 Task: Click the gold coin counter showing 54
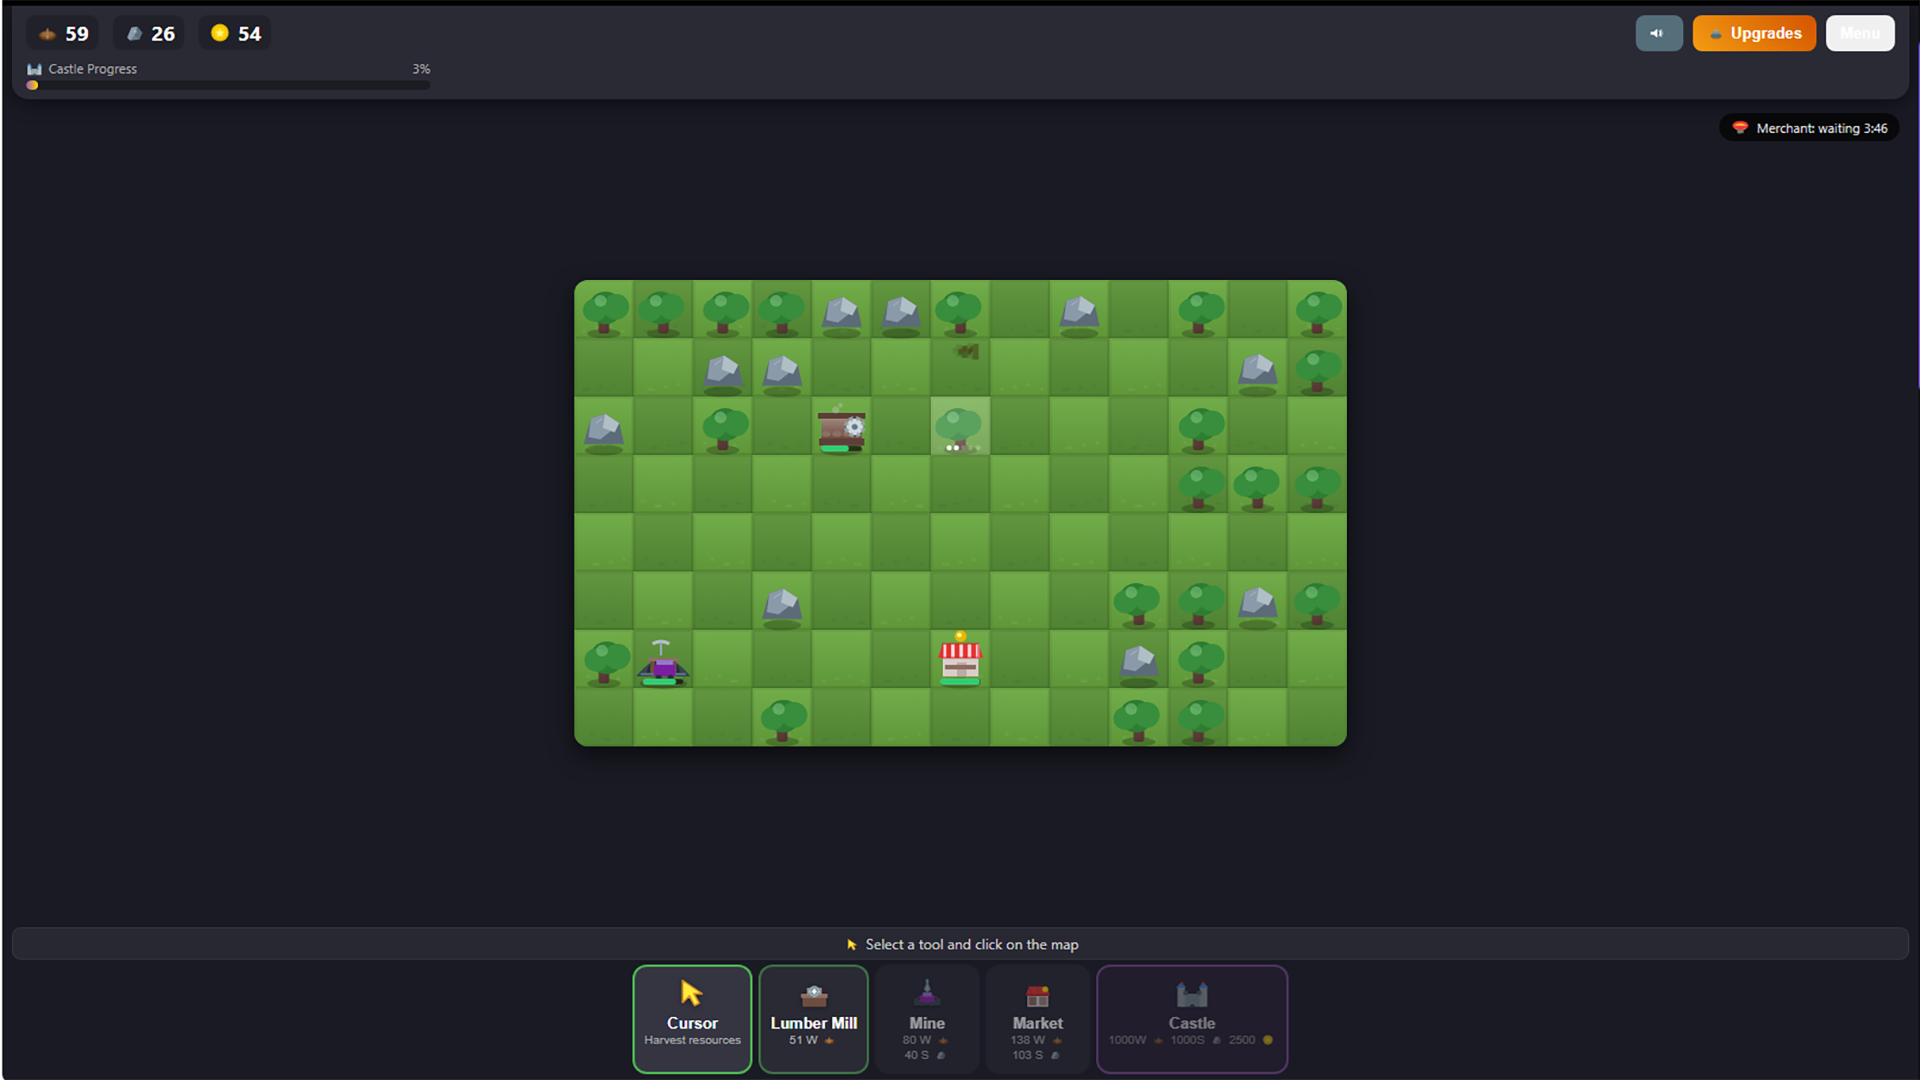point(235,33)
